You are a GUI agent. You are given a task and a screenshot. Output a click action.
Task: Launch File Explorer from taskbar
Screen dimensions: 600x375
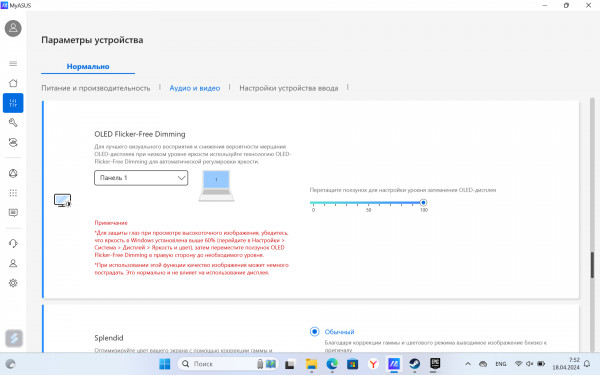pyautogui.click(x=311, y=364)
